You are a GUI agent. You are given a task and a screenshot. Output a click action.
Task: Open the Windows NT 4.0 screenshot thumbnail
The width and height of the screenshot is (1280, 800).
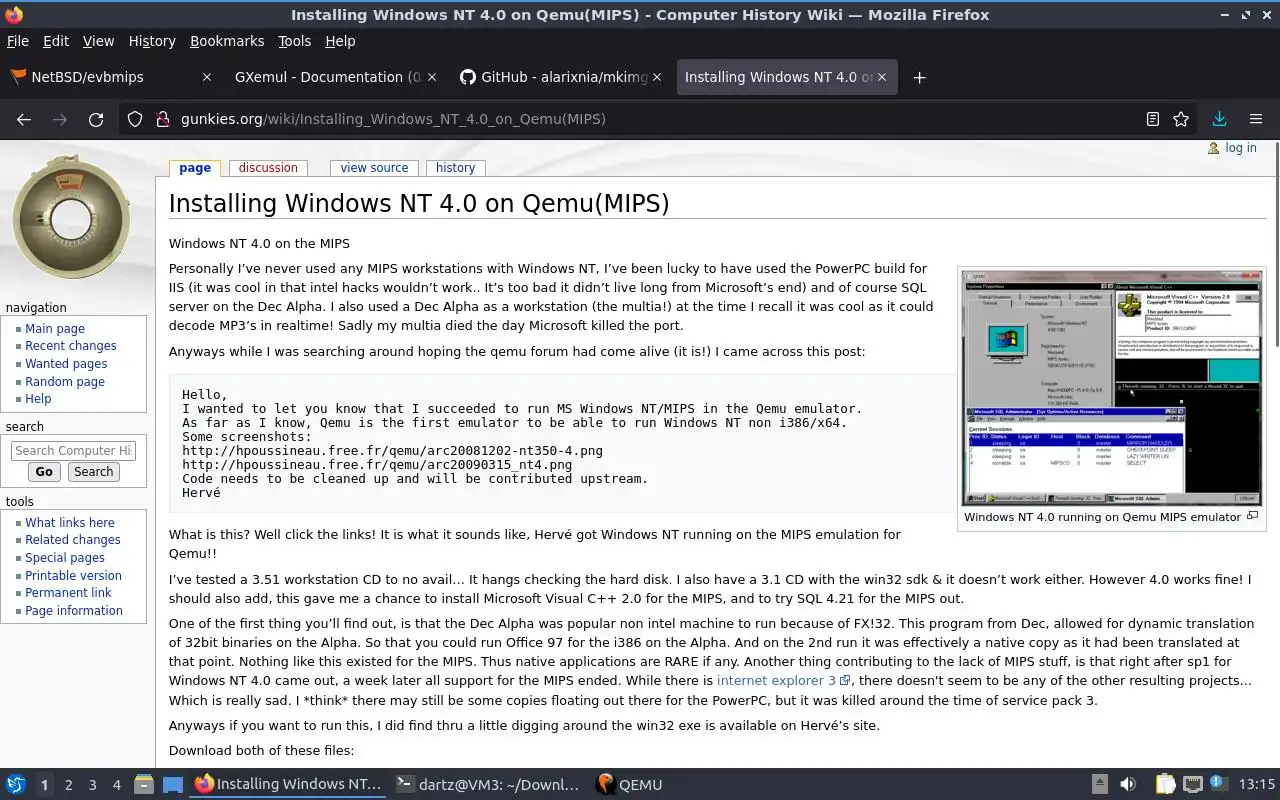coord(1112,388)
